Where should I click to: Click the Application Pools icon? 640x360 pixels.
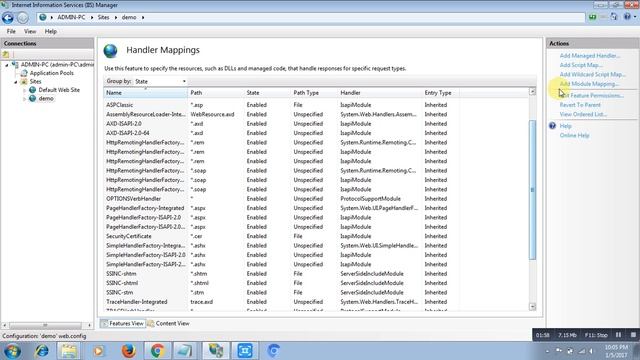[24, 73]
